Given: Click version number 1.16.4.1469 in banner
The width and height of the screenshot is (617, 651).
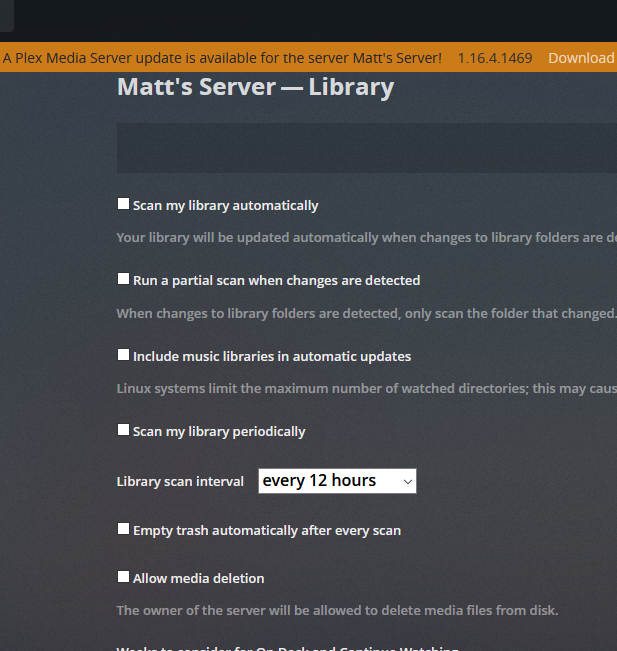Looking at the screenshot, I should [x=495, y=58].
